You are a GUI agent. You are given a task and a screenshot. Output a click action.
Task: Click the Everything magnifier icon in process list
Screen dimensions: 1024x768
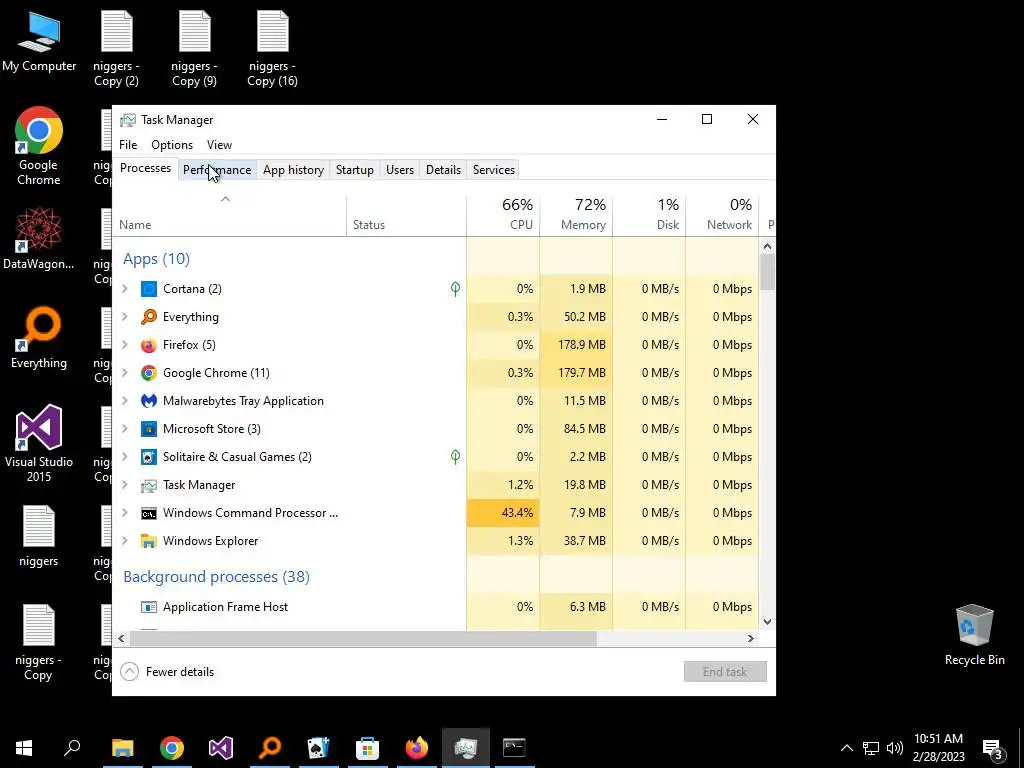click(x=149, y=317)
